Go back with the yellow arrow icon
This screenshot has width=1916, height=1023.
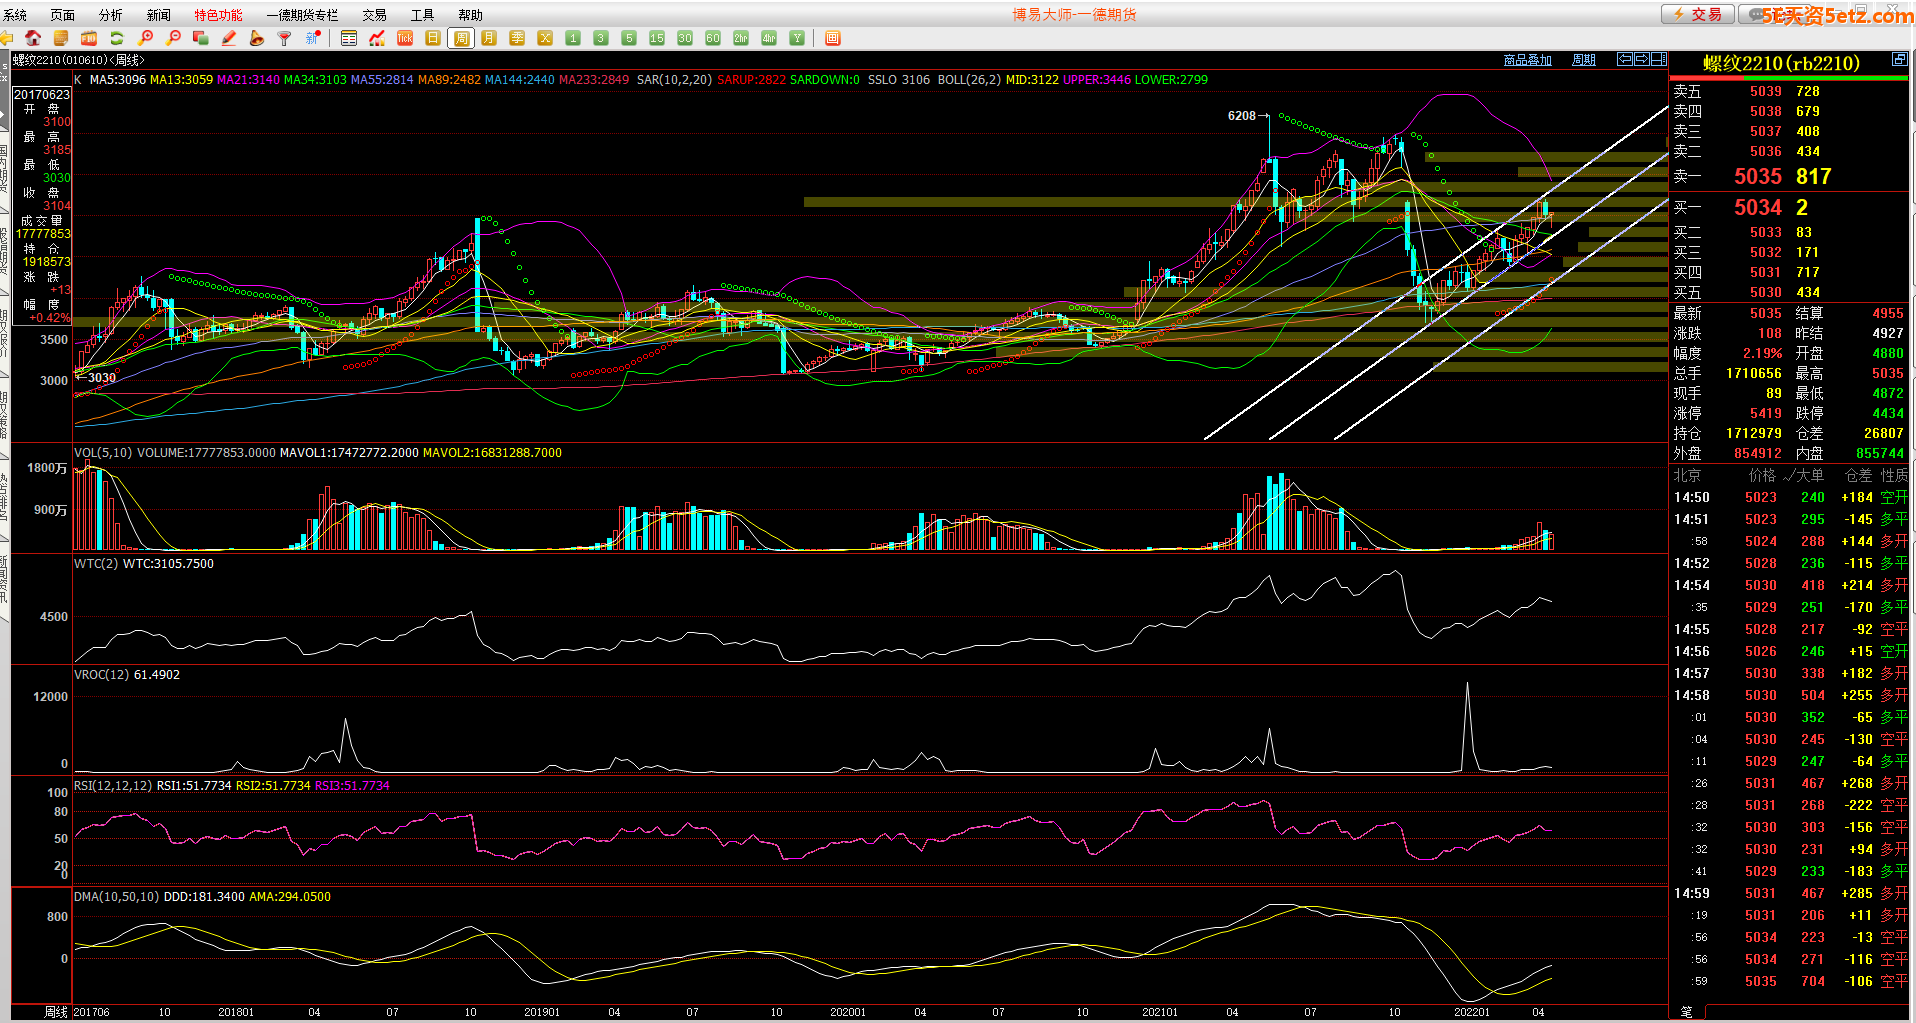tap(6, 38)
